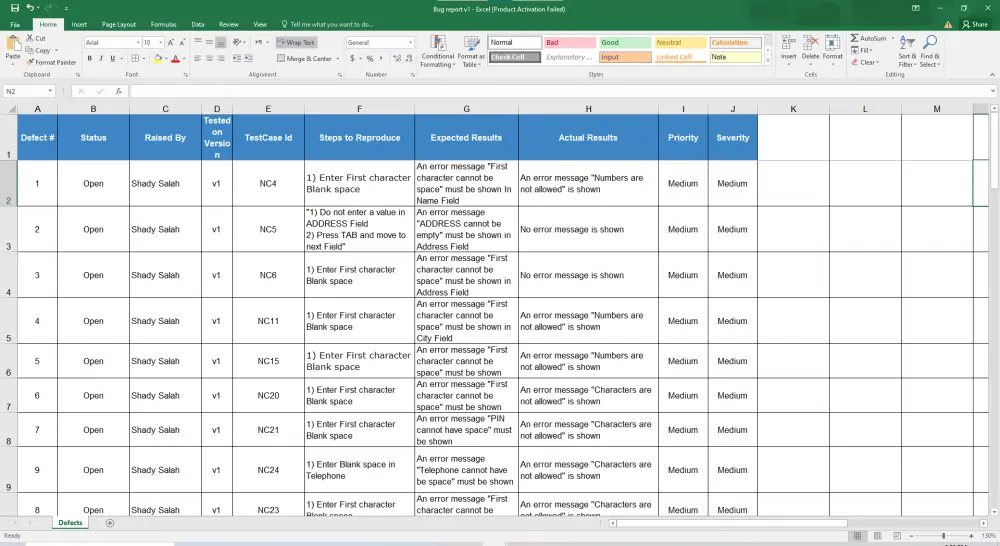
Task: Open Conditional Formatting options
Action: [x=437, y=50]
